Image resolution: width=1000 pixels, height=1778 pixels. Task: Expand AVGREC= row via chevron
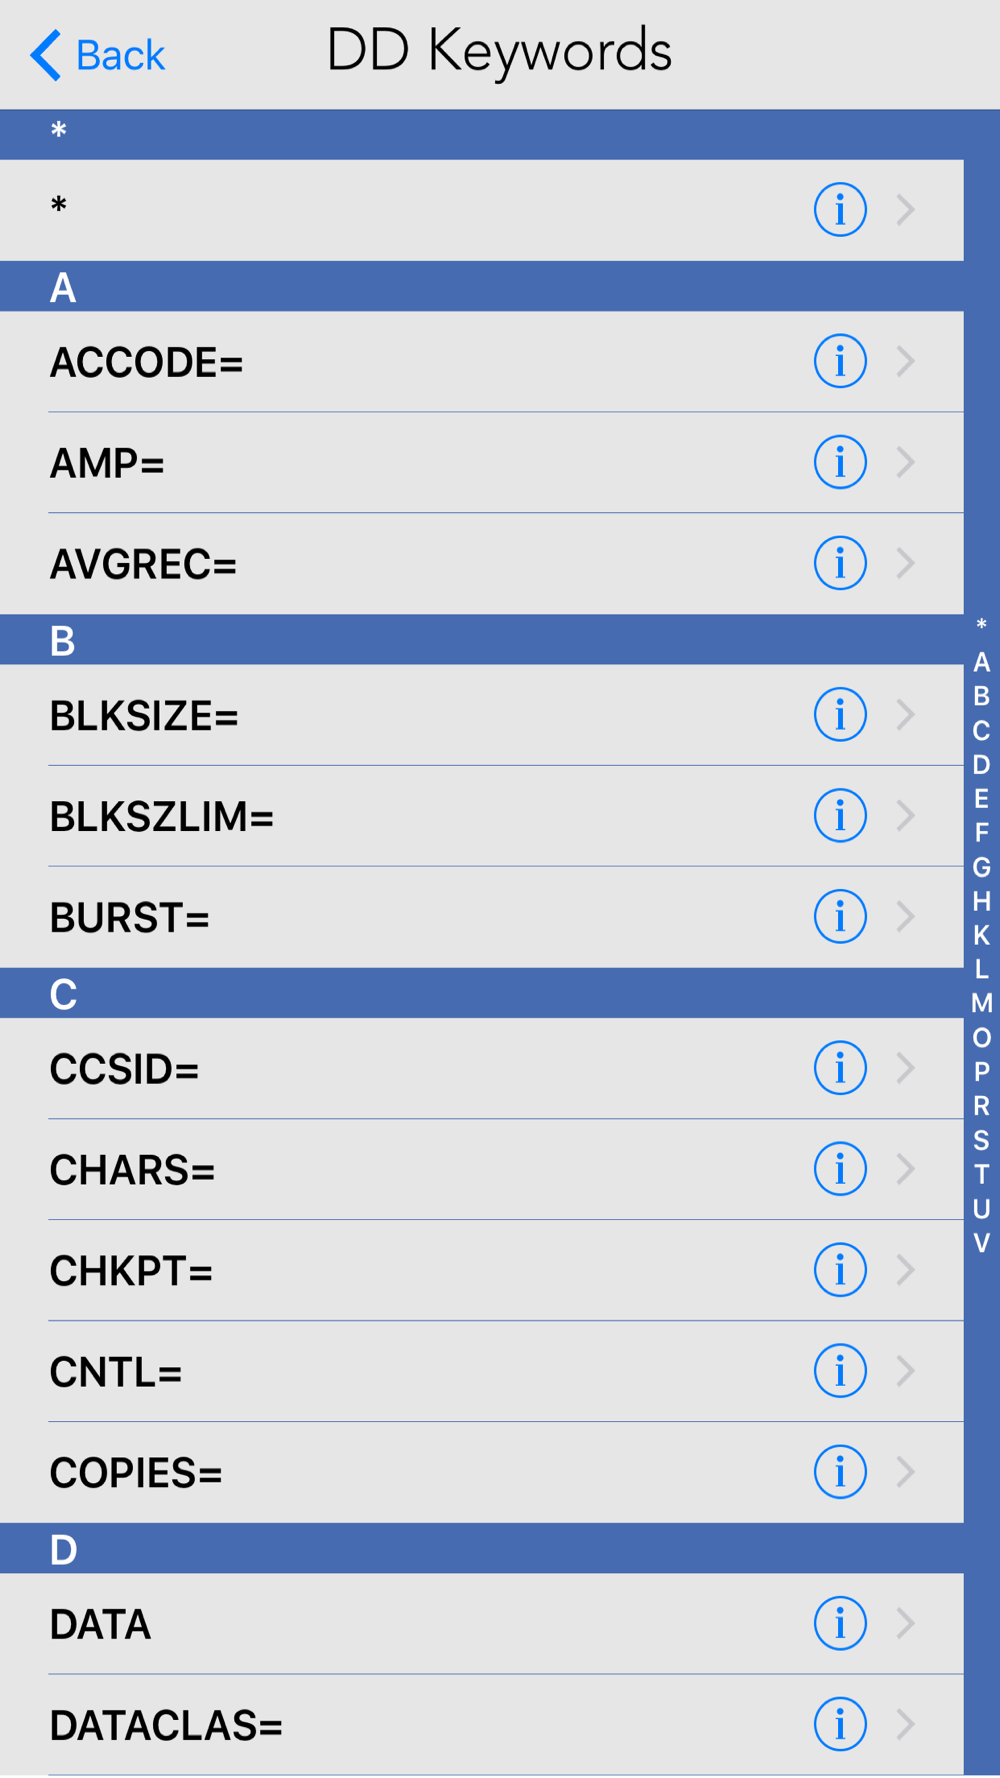point(906,563)
